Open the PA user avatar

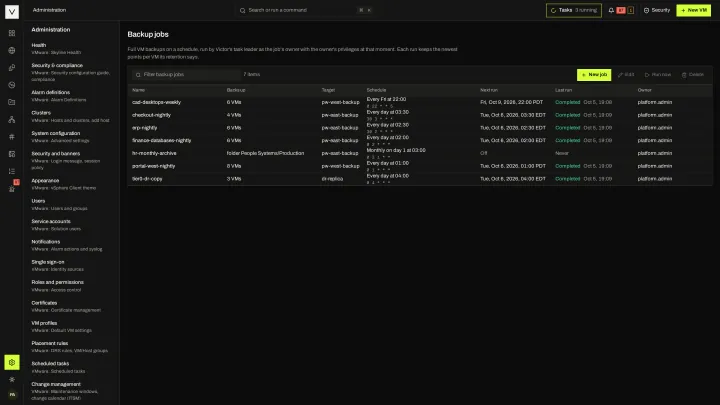12,394
